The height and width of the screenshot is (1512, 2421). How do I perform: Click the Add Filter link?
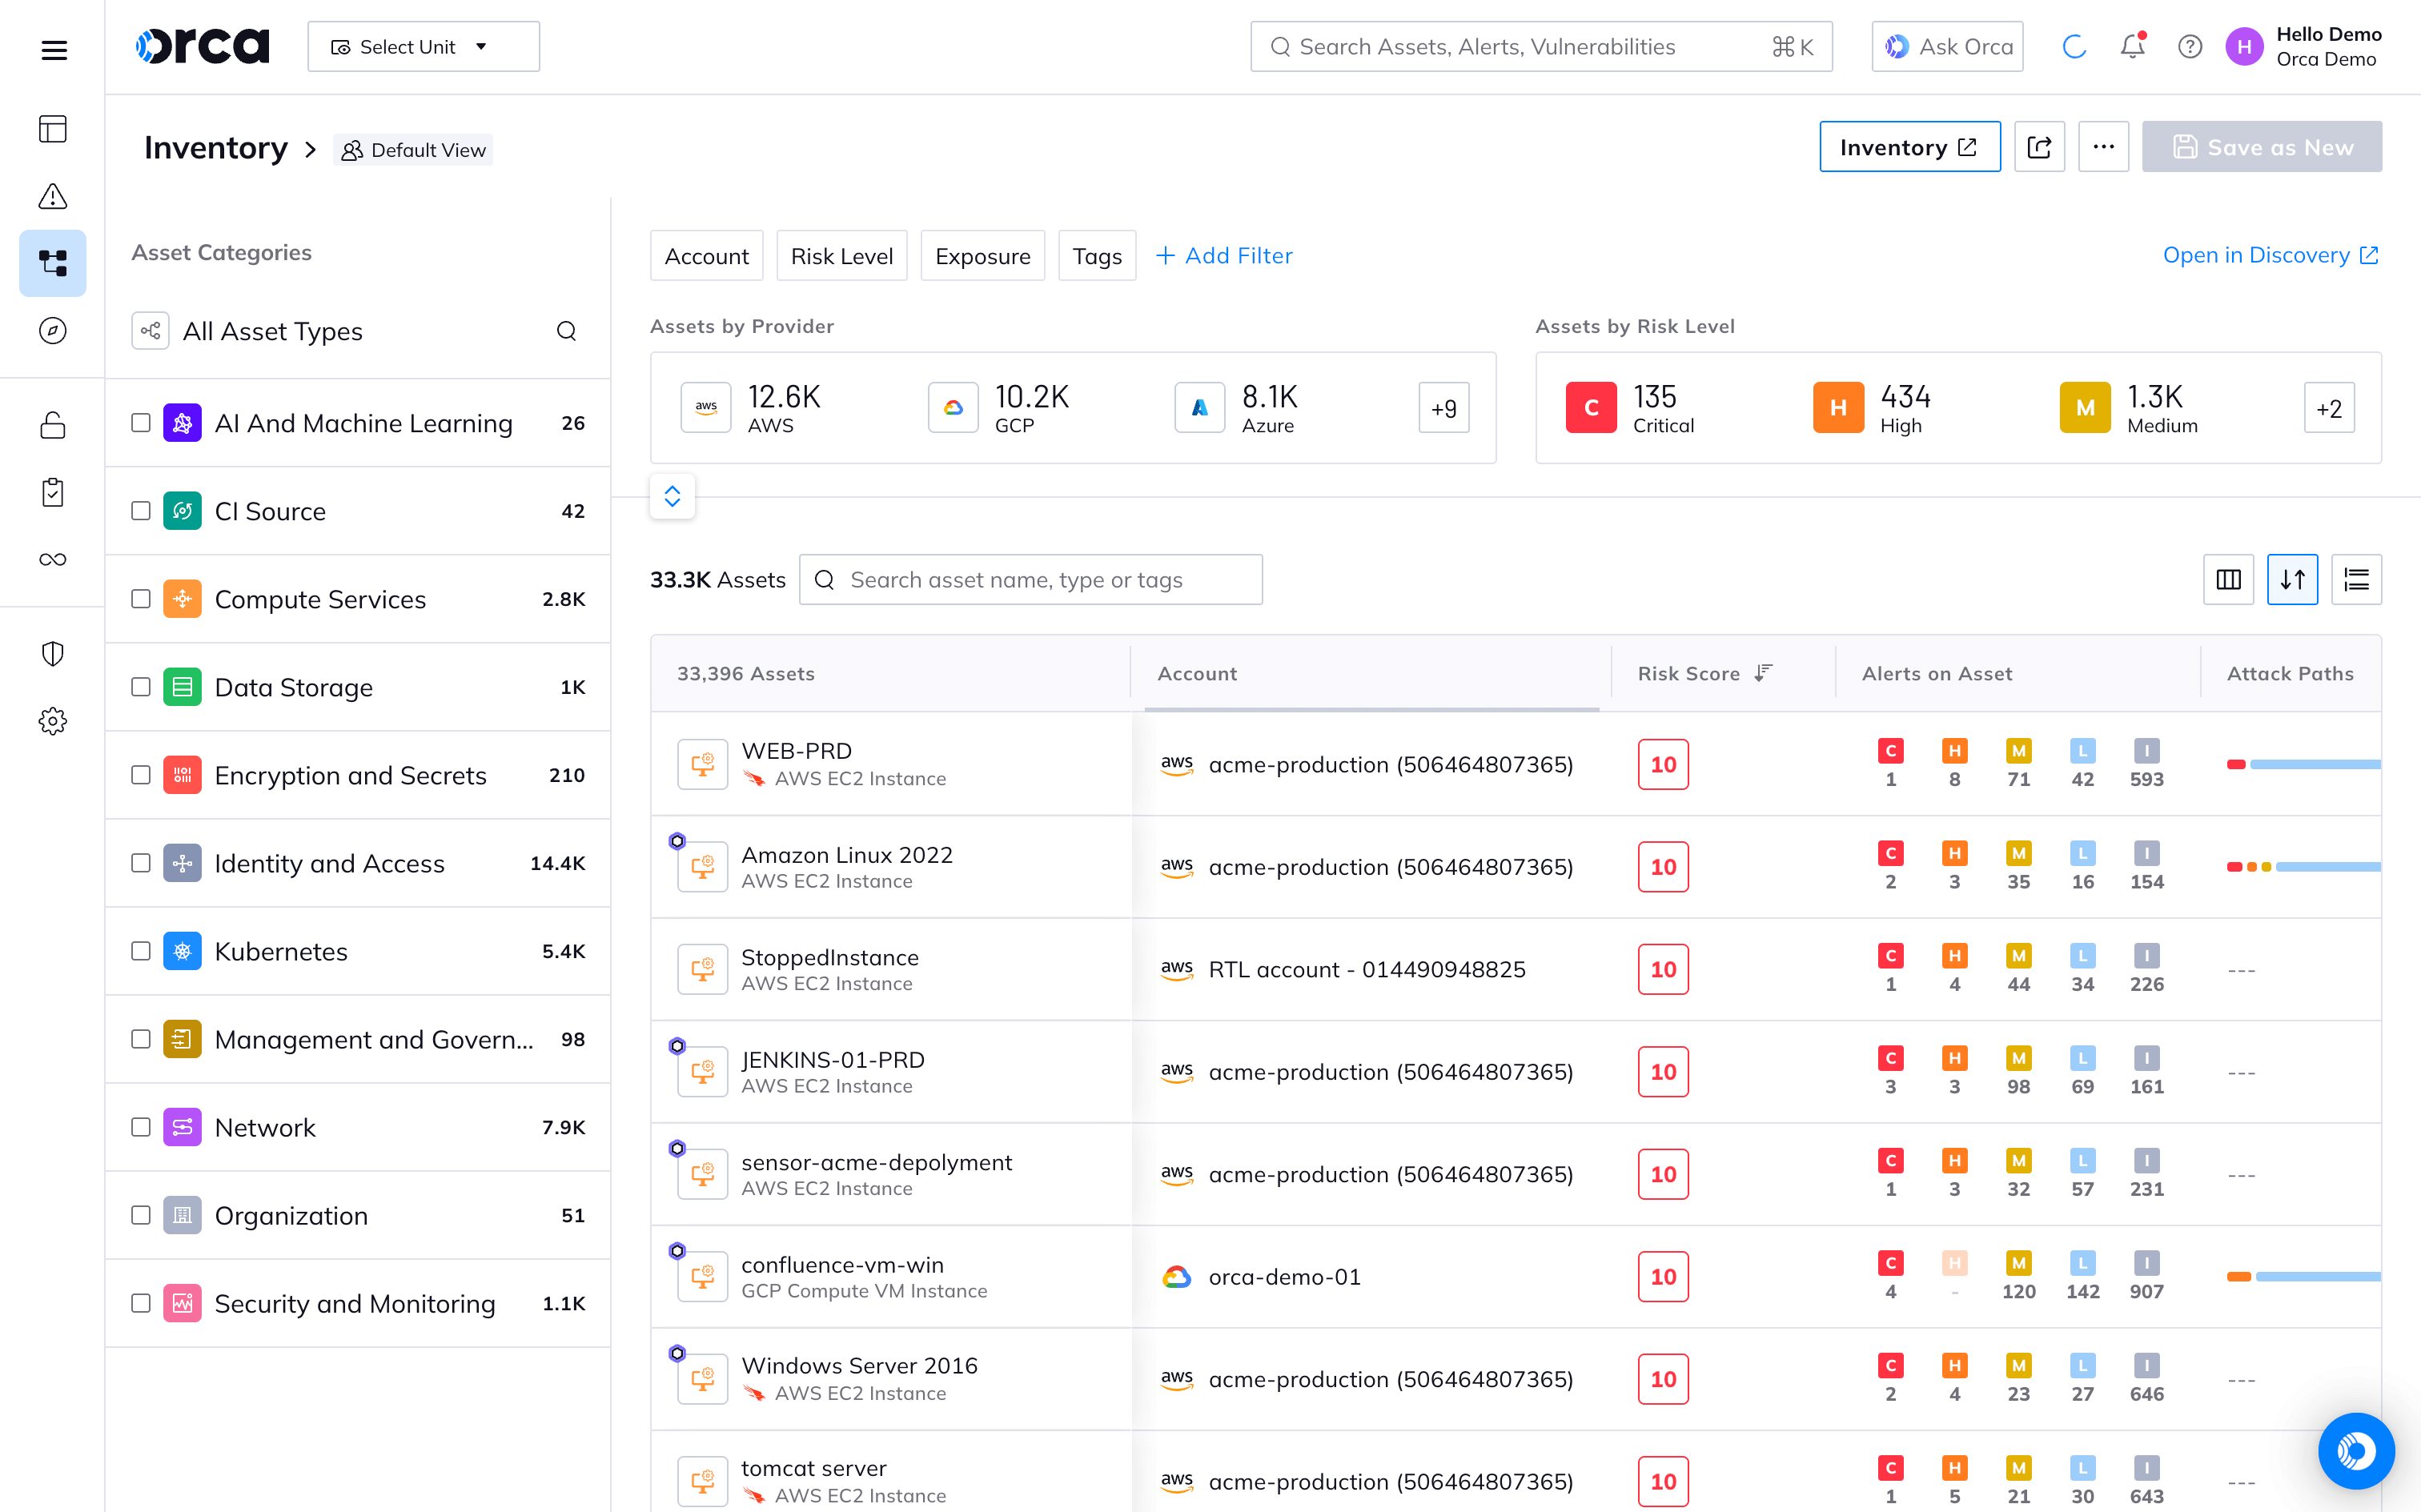[1224, 256]
